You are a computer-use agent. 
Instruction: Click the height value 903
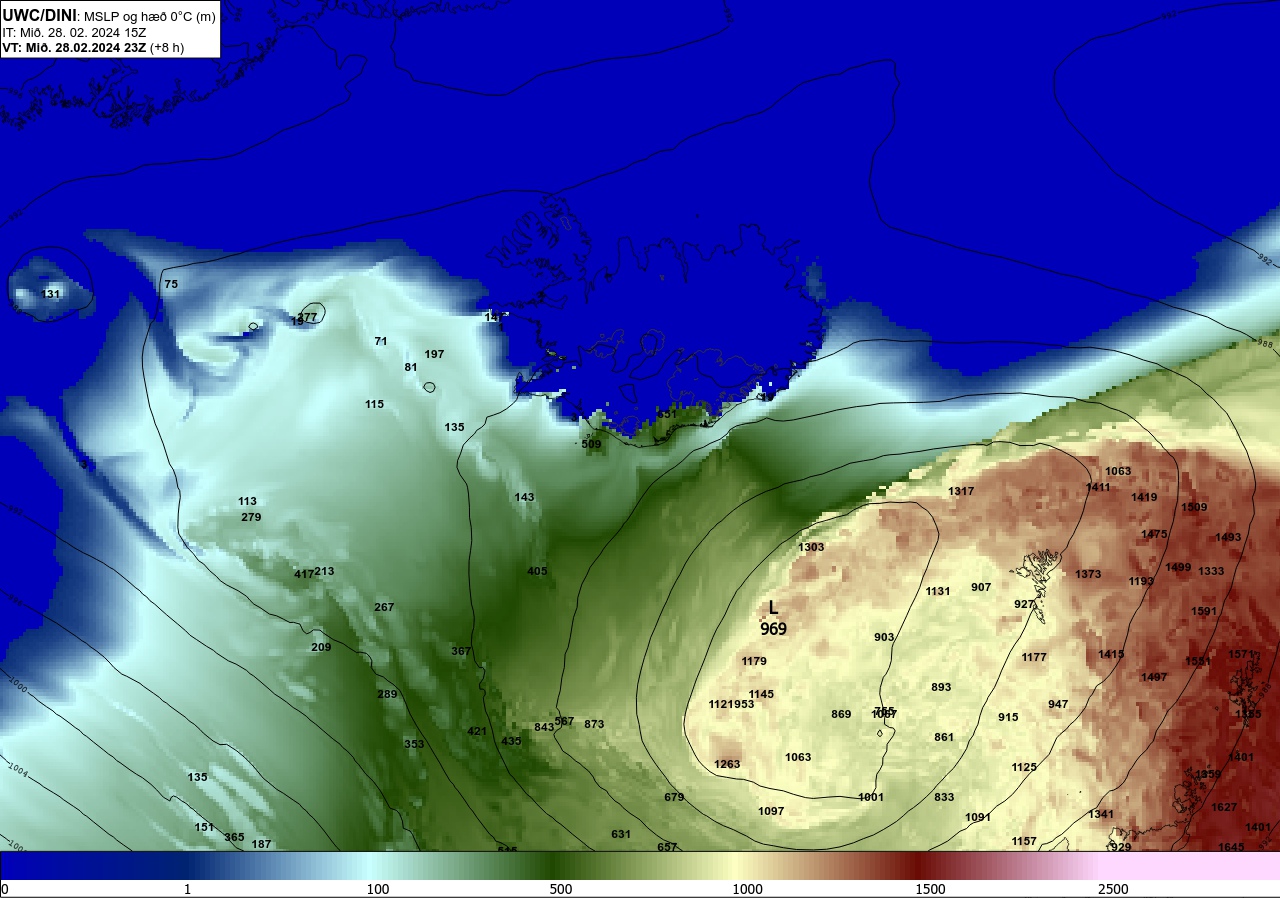click(884, 637)
